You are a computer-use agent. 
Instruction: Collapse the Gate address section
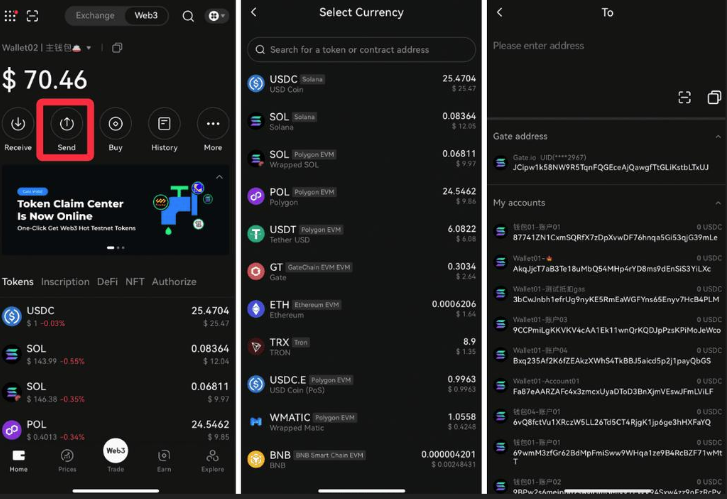coord(718,136)
